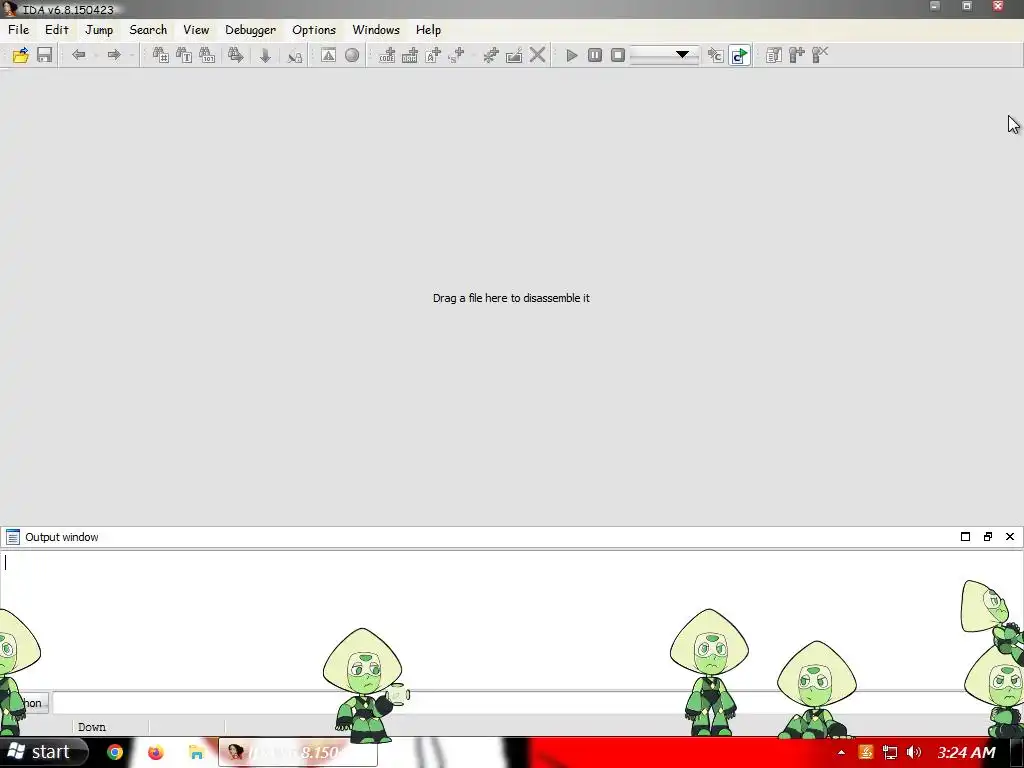Click the icon right of debugger dropdown

coord(716,56)
